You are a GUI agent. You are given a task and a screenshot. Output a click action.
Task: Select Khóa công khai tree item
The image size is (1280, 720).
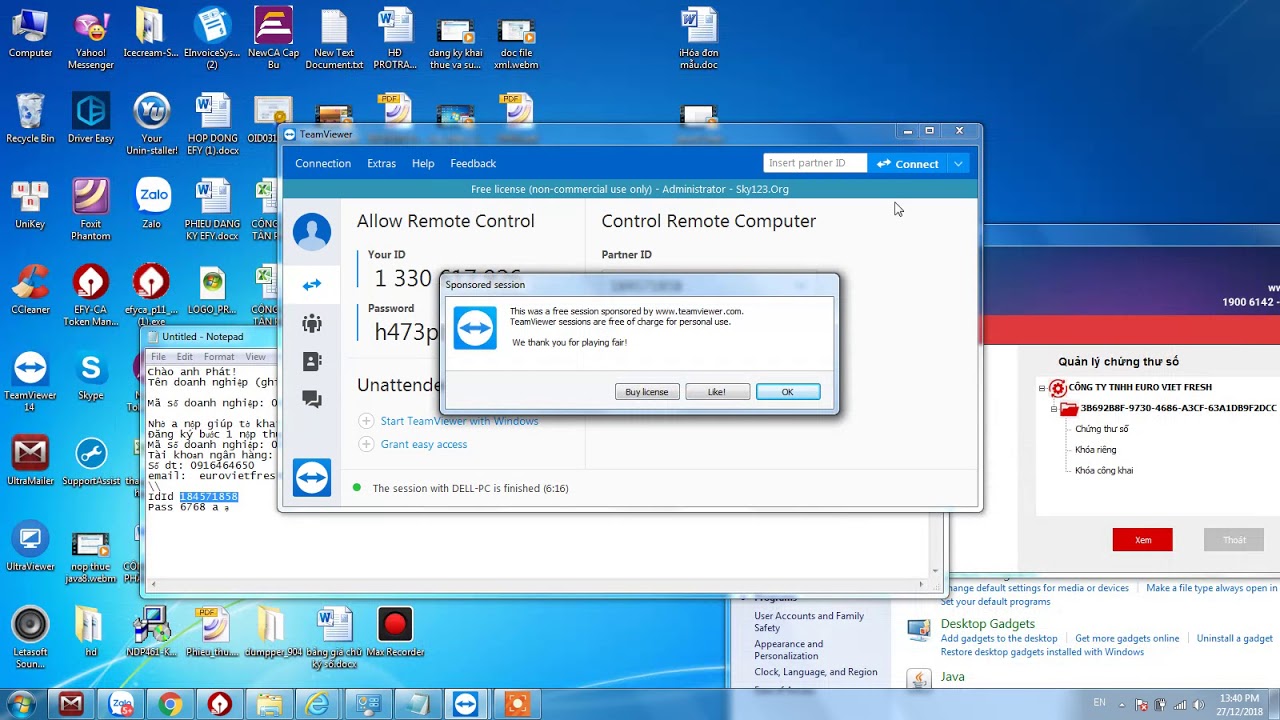pos(1104,470)
